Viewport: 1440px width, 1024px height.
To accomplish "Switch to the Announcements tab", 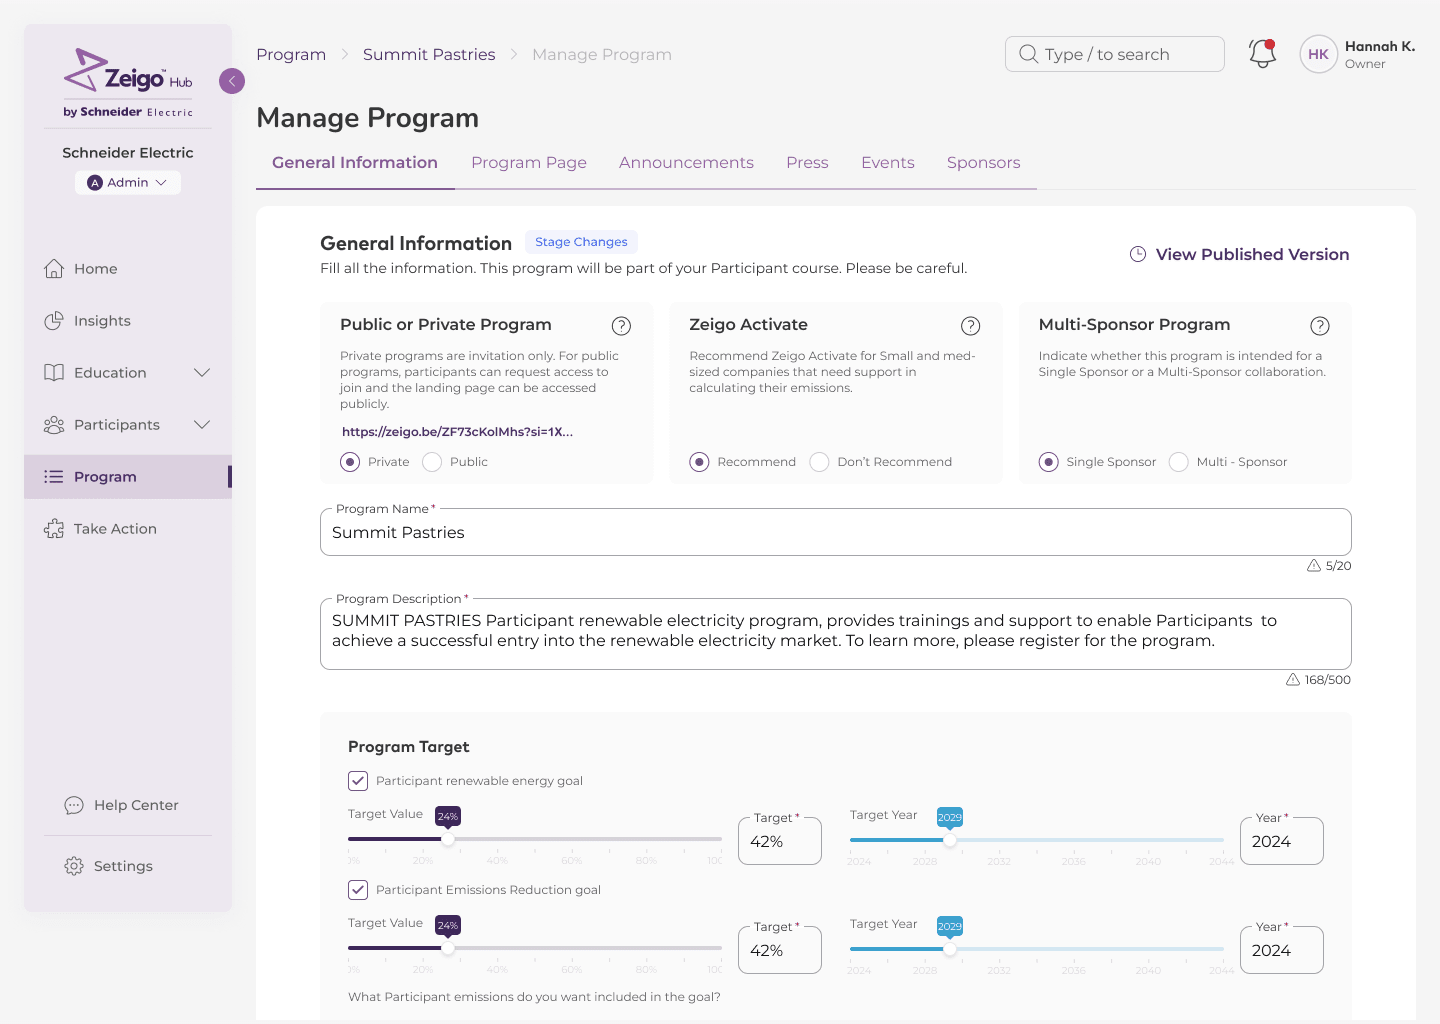I will point(686,163).
